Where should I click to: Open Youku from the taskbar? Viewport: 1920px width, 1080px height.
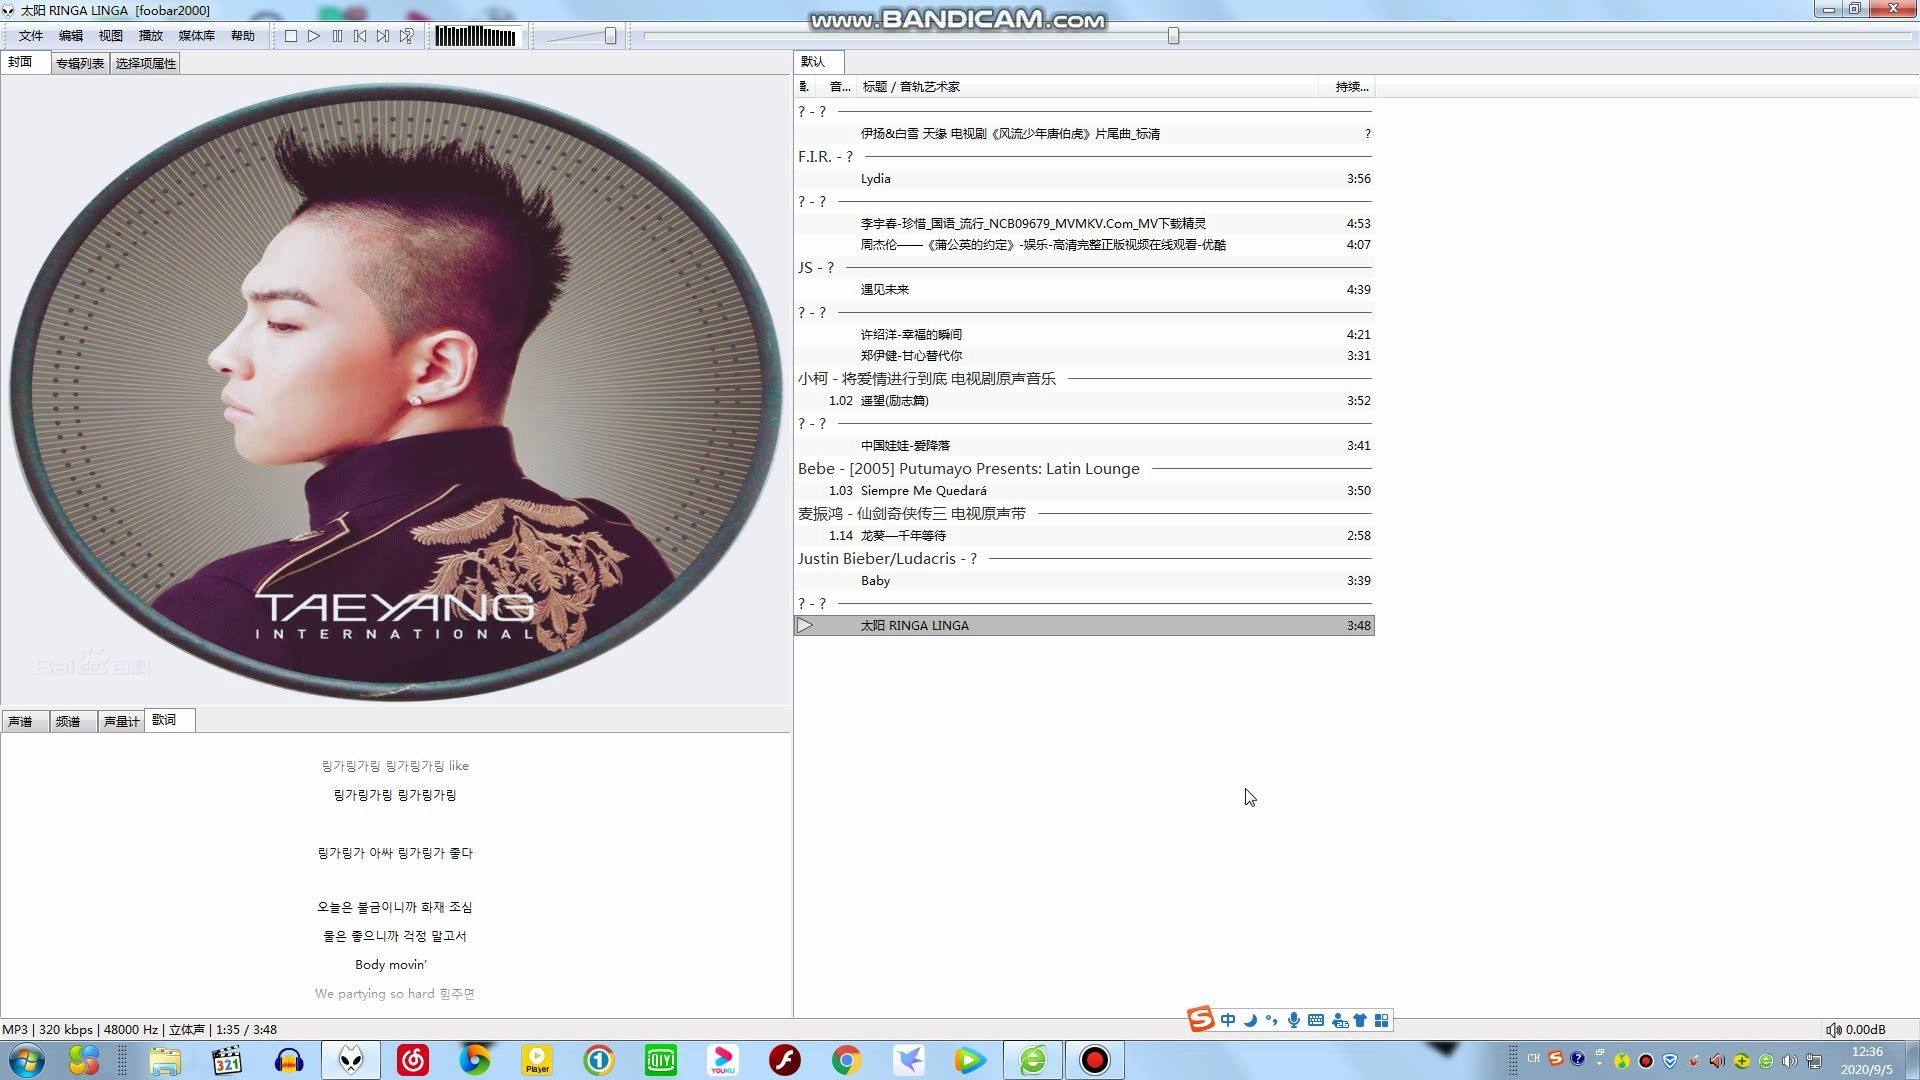[x=723, y=1060]
